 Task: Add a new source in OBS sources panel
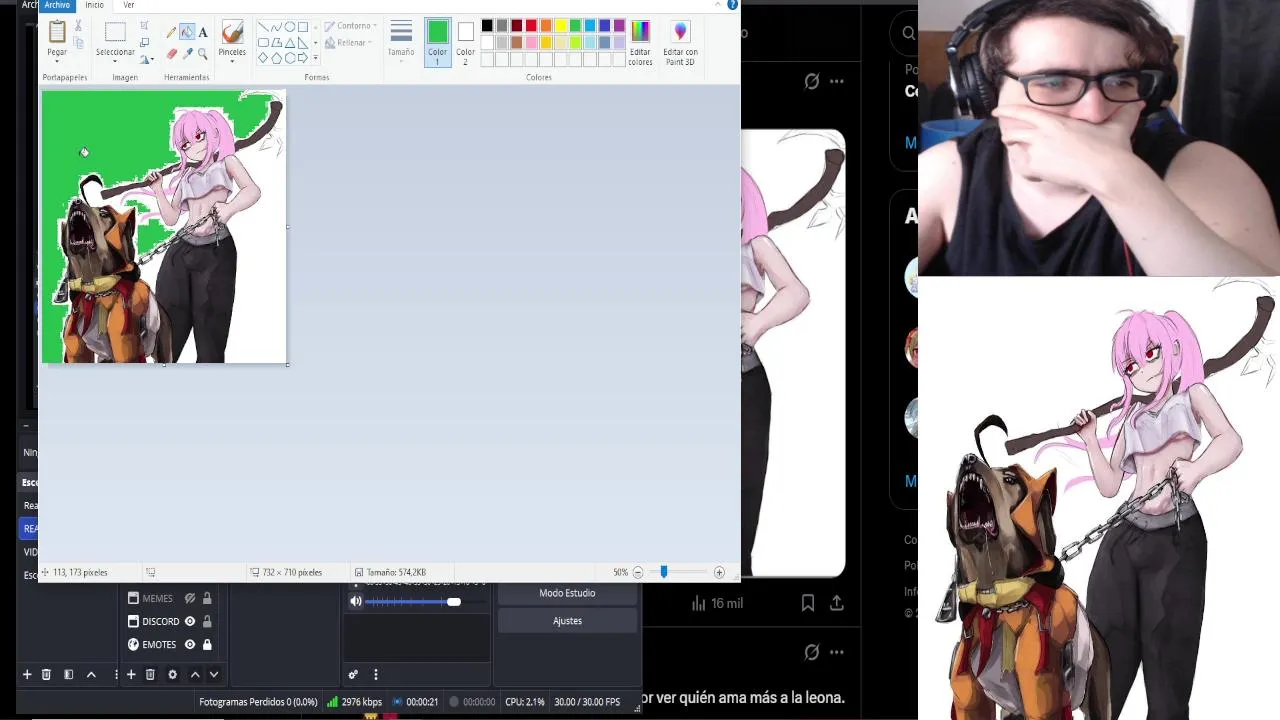(130, 675)
